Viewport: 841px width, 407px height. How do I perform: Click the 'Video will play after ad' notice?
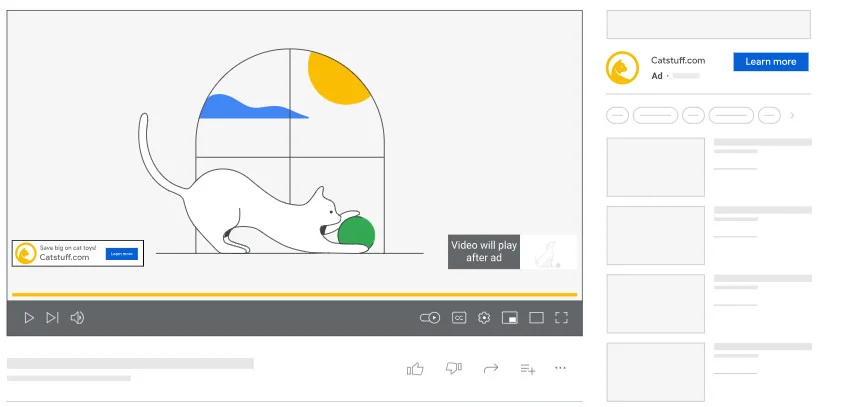484,251
